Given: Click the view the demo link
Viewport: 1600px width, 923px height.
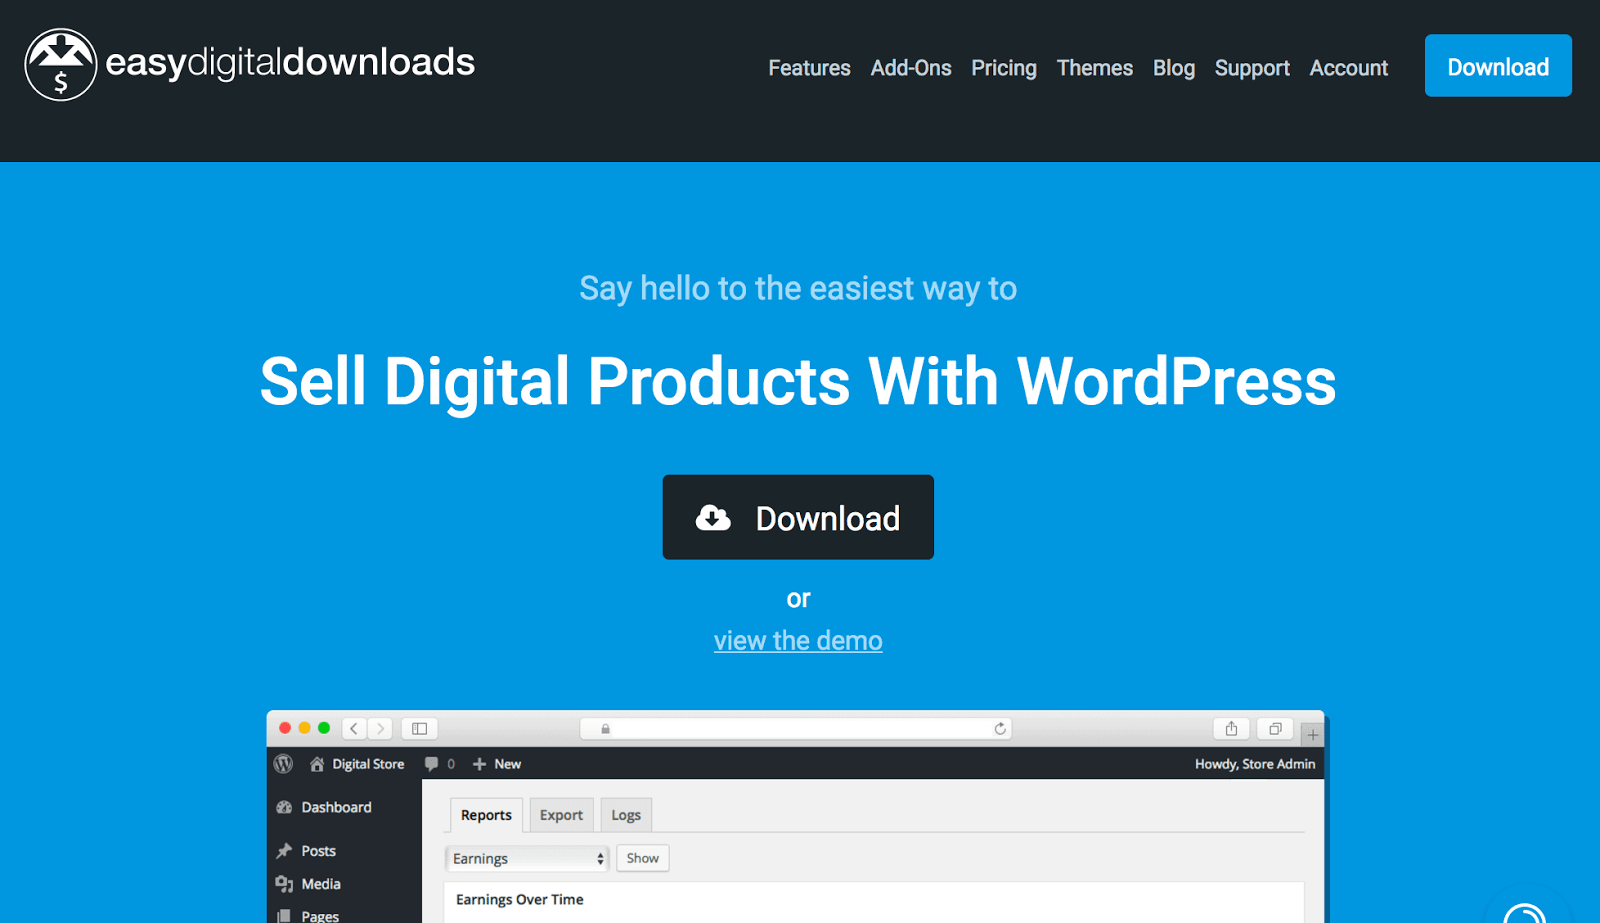Looking at the screenshot, I should pos(798,640).
